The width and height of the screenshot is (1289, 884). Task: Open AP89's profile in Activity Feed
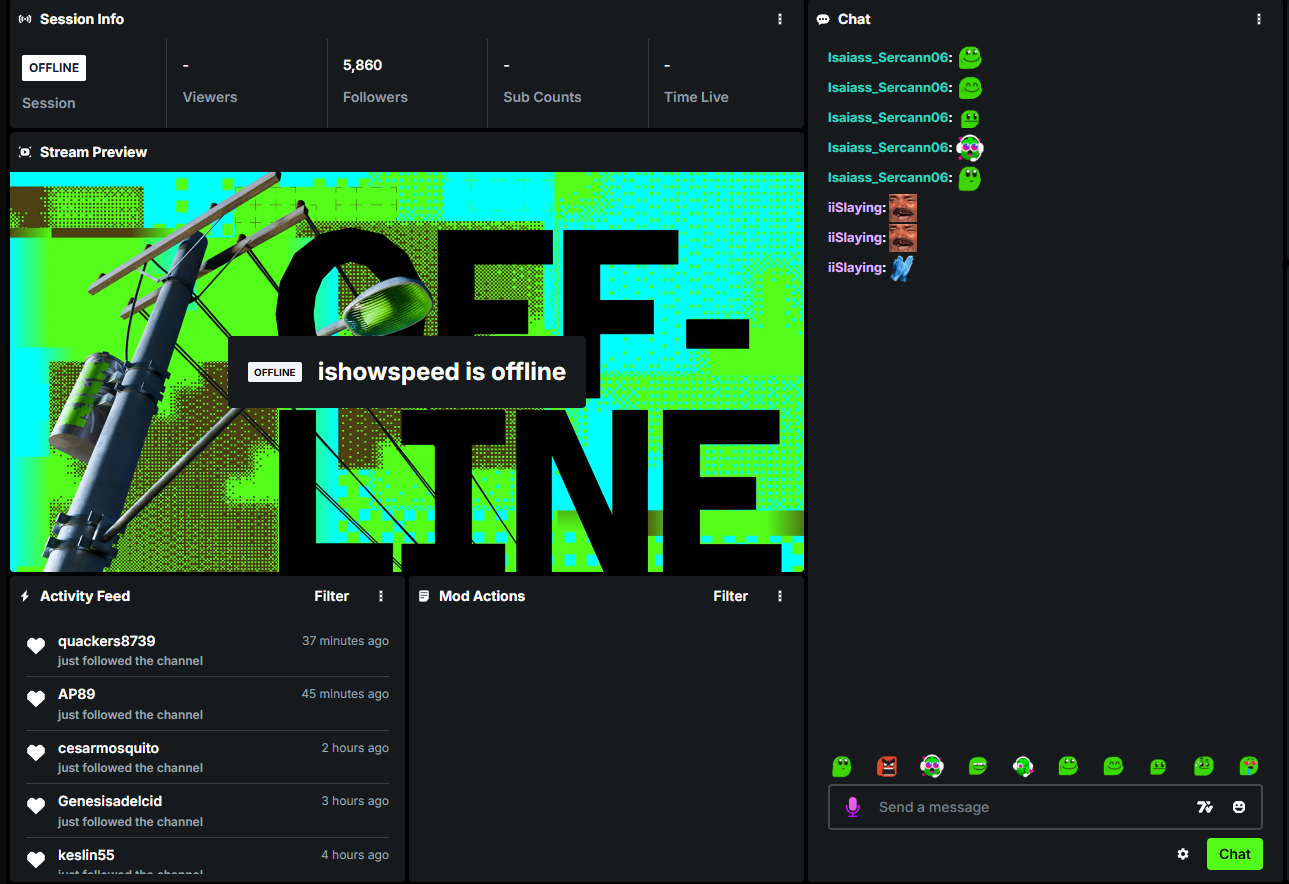coord(77,694)
